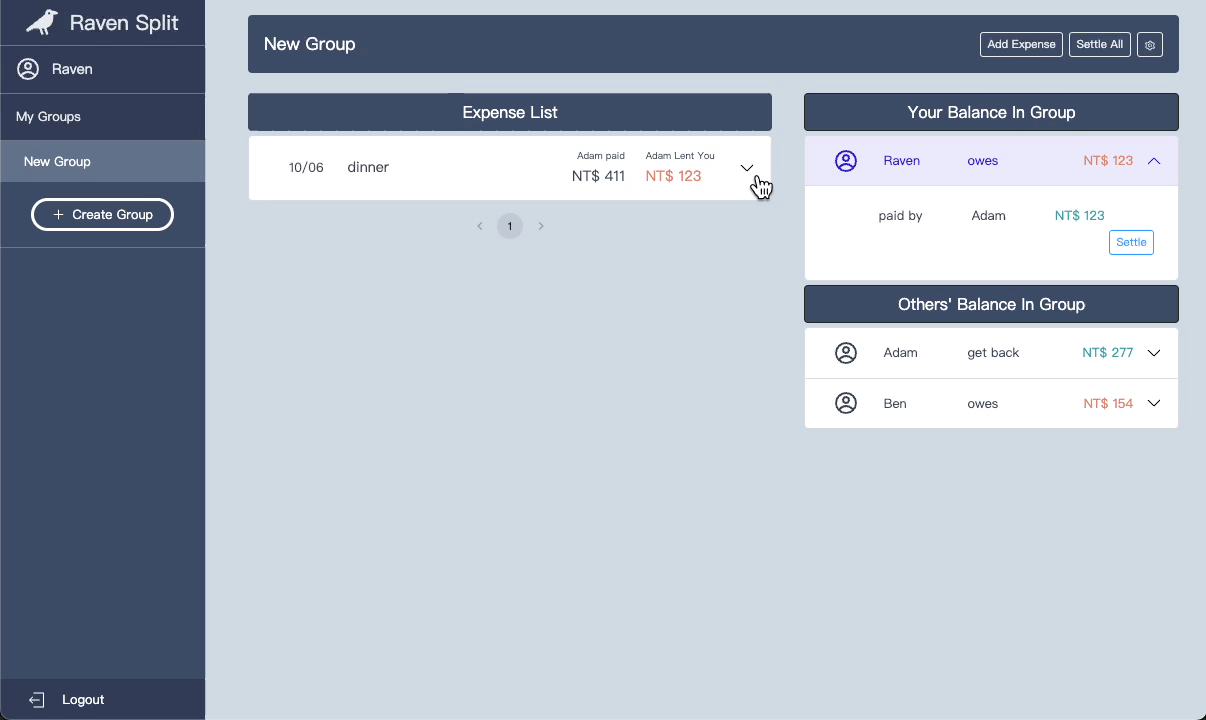Click the name Raven in balance row

[x=902, y=161]
